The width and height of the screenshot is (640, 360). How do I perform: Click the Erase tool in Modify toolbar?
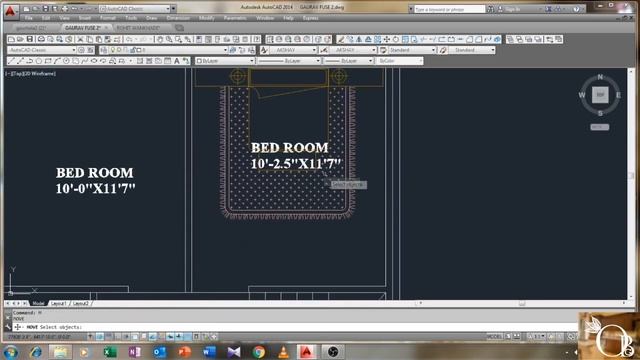[341, 39]
